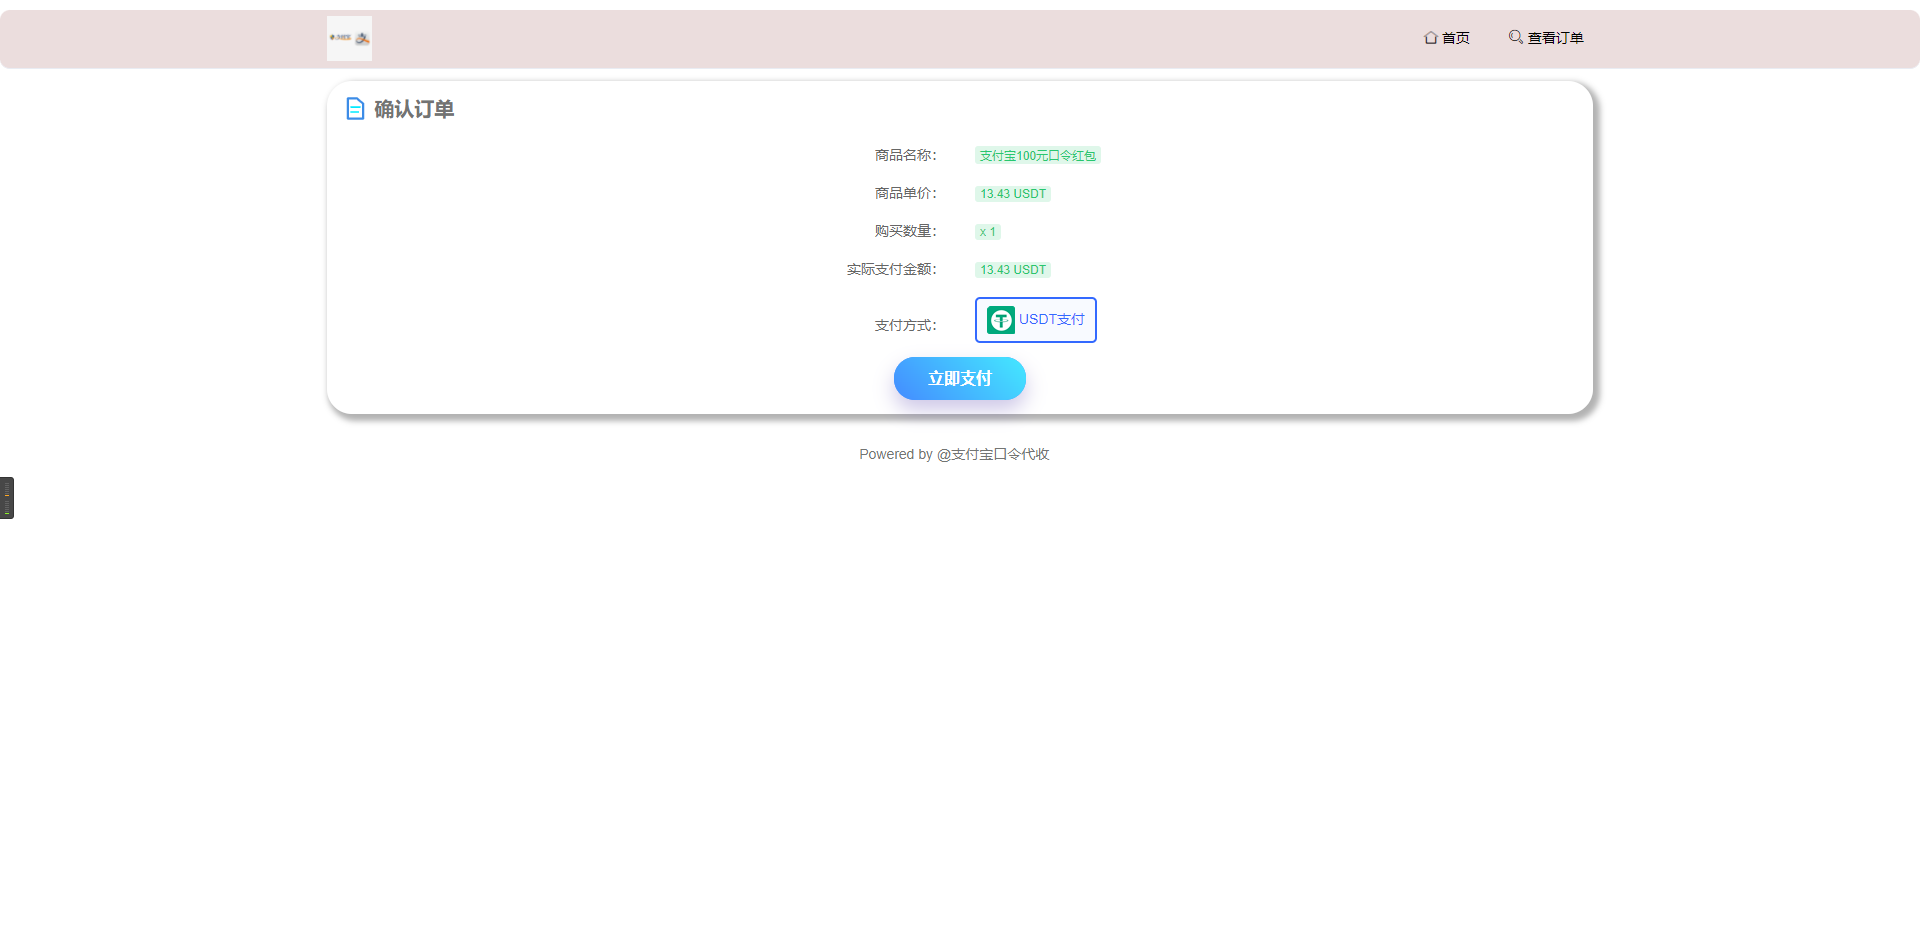
Task: Click the home icon beside 首页
Action: 1431,38
